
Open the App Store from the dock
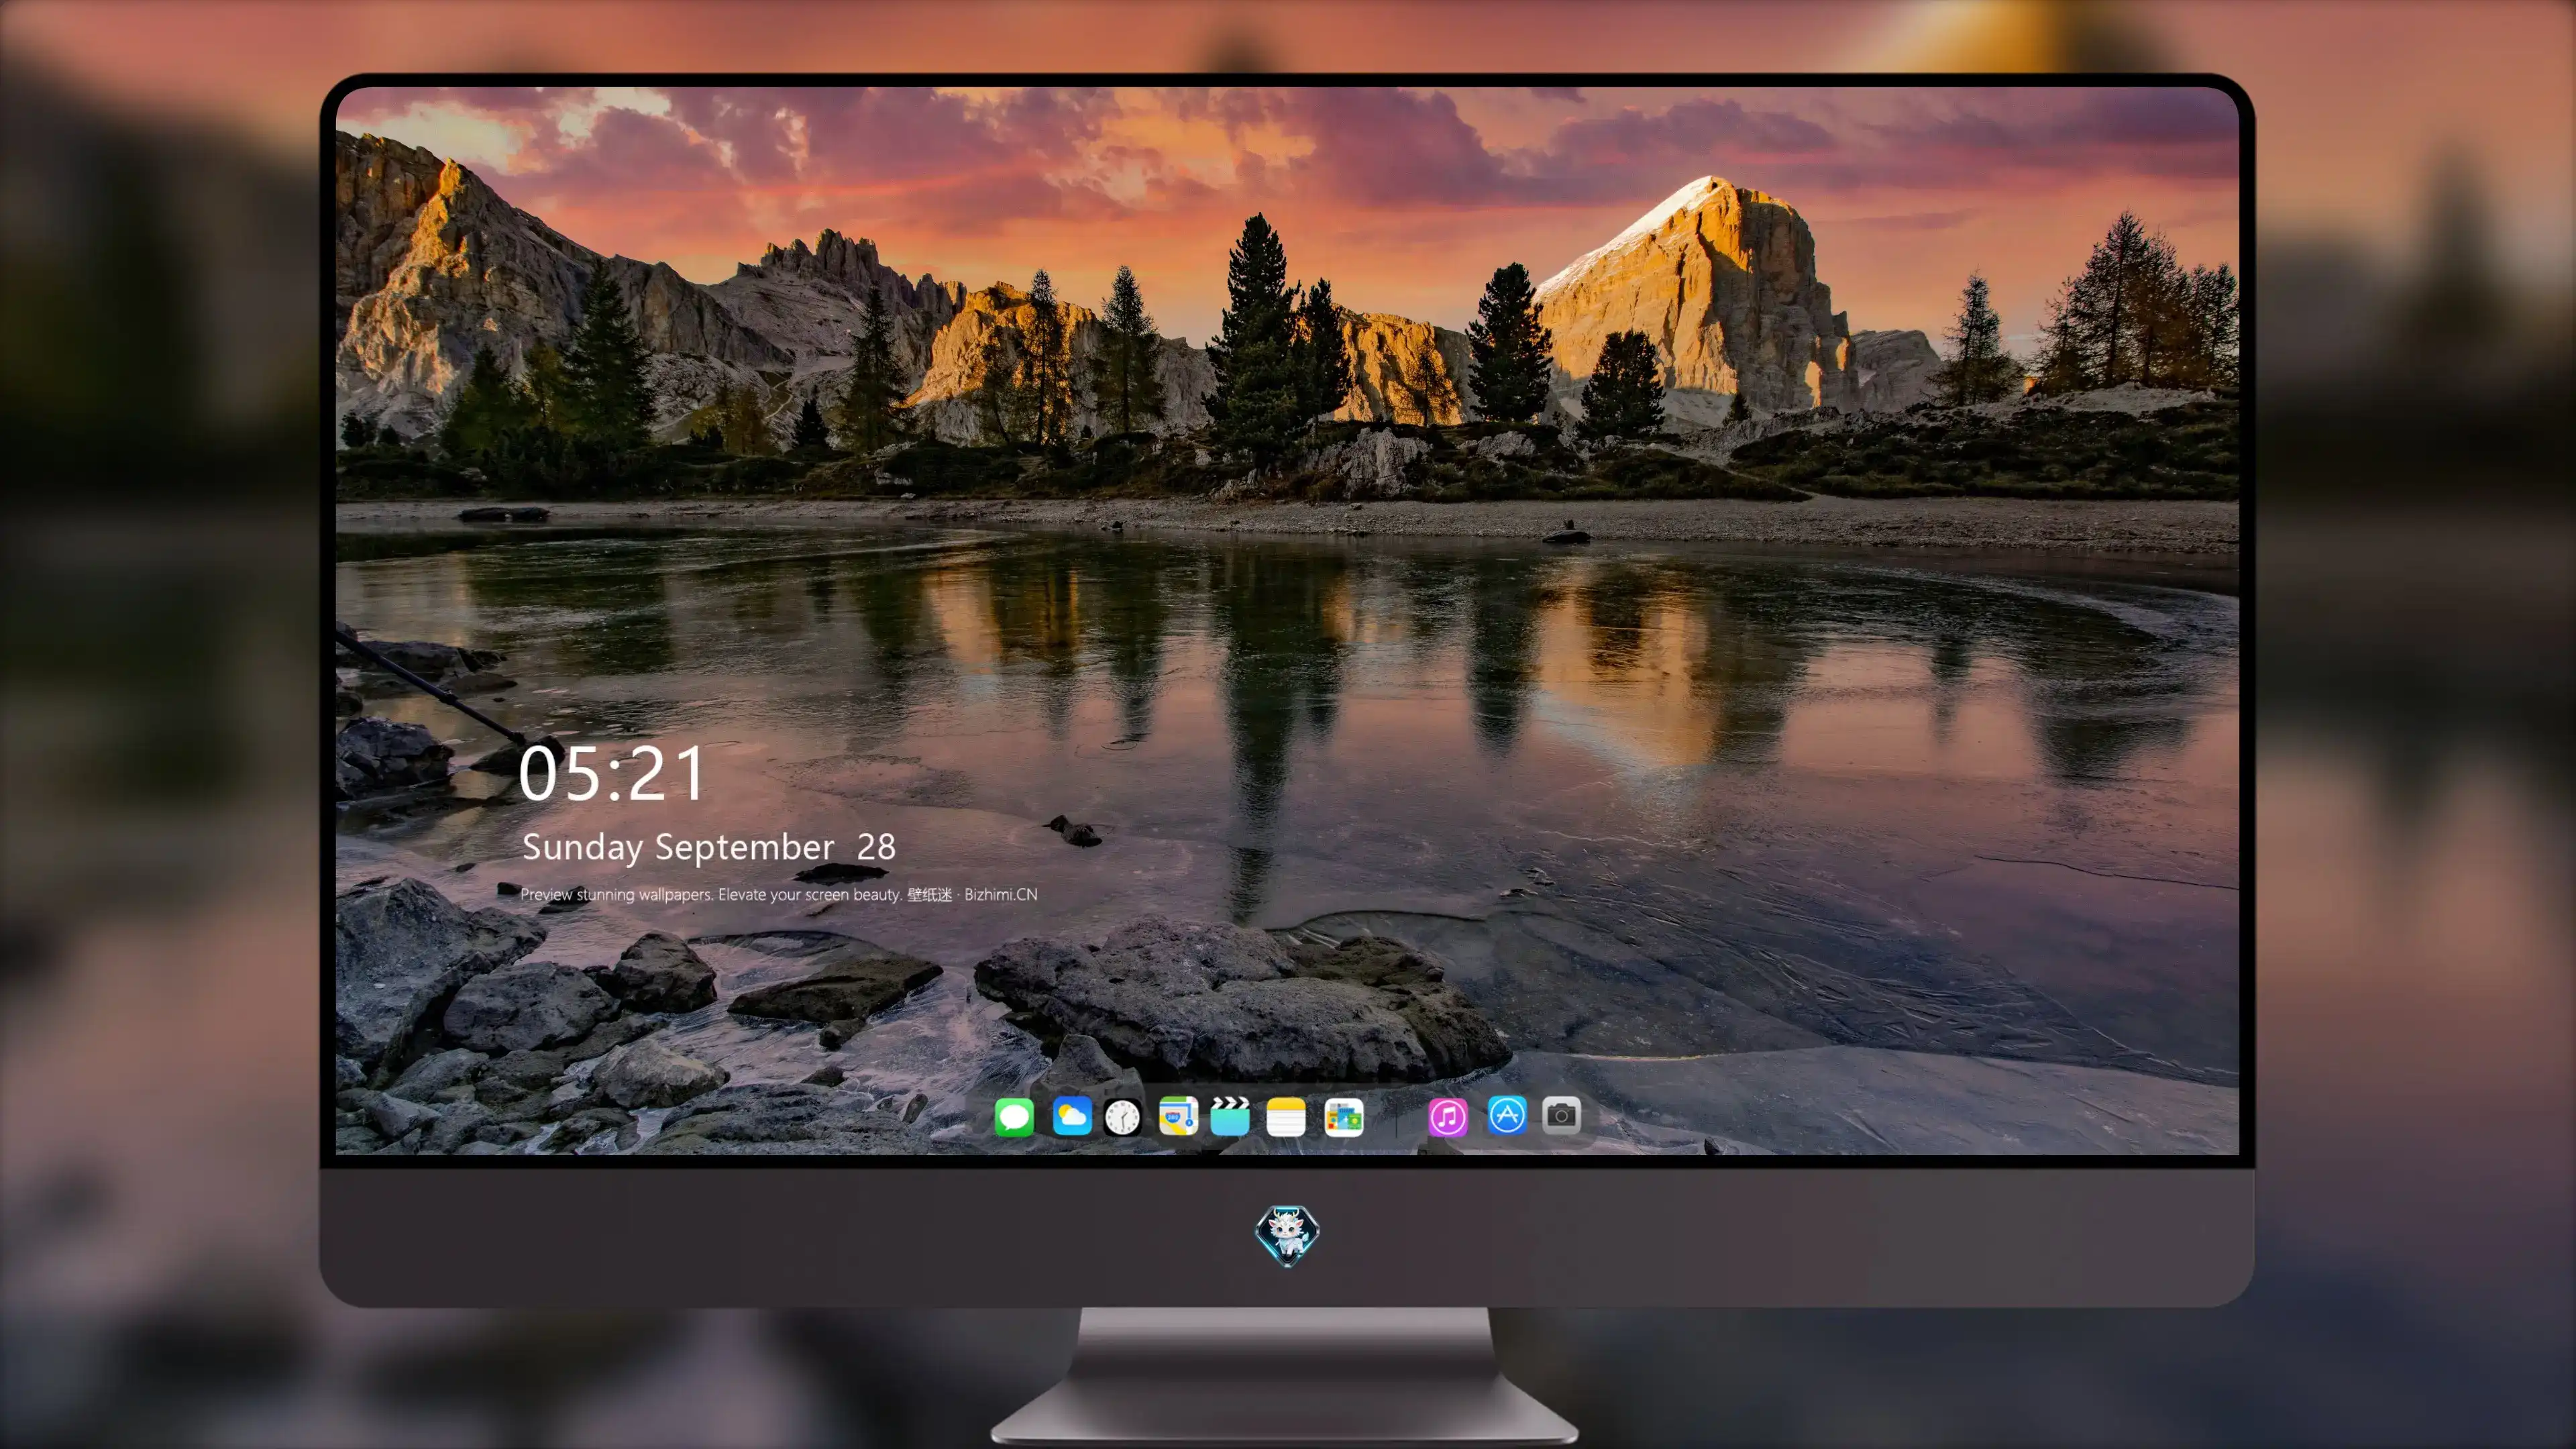click(x=1507, y=1115)
